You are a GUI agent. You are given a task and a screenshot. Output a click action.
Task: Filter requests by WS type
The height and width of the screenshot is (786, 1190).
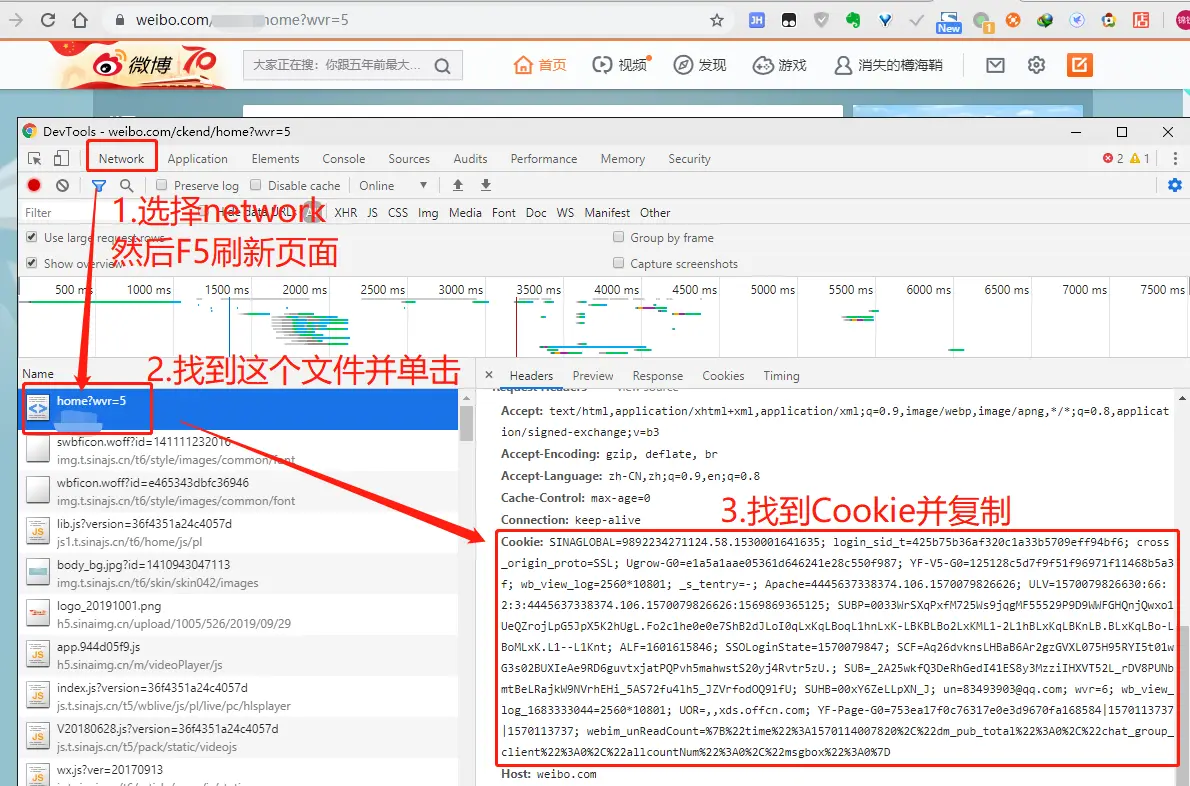click(x=565, y=213)
